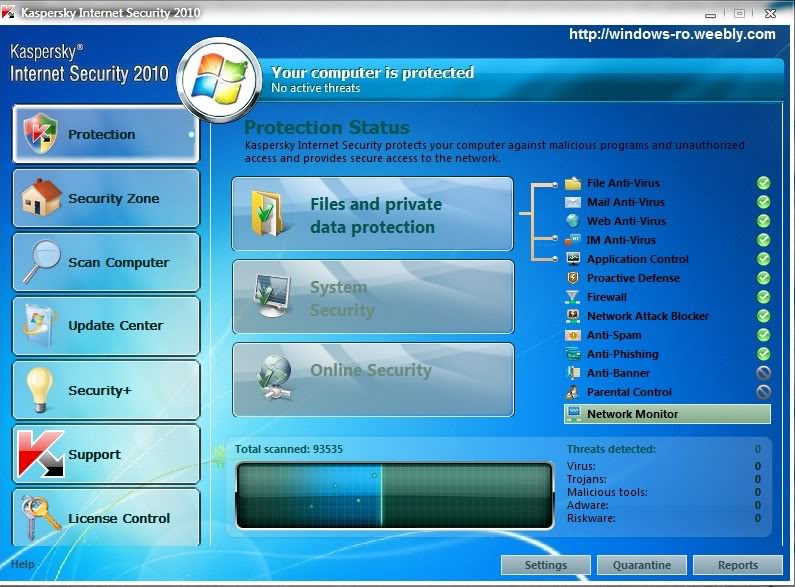The width and height of the screenshot is (795, 587).
Task: Click the Update Center icon
Action: point(39,325)
